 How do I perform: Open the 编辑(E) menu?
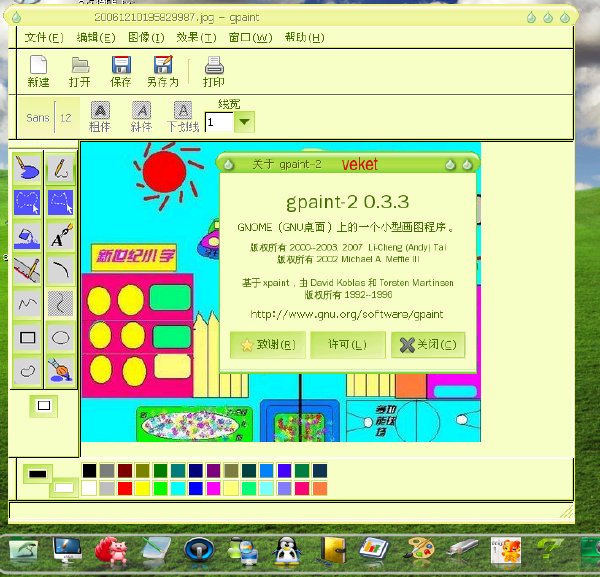click(96, 37)
